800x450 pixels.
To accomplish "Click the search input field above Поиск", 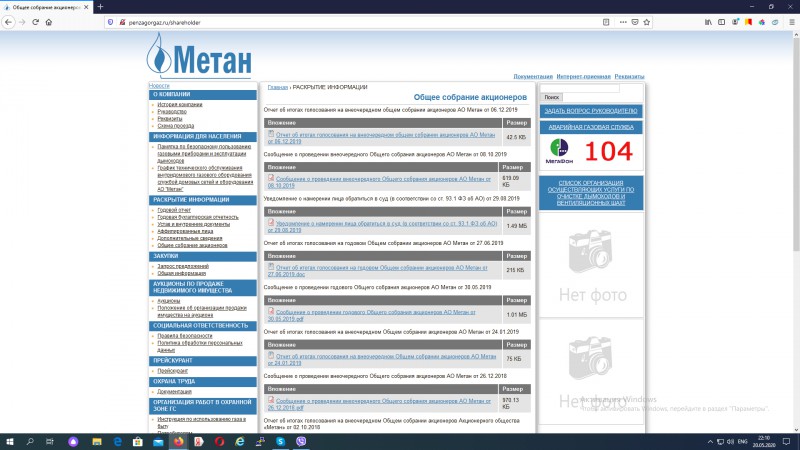I will pos(580,88).
